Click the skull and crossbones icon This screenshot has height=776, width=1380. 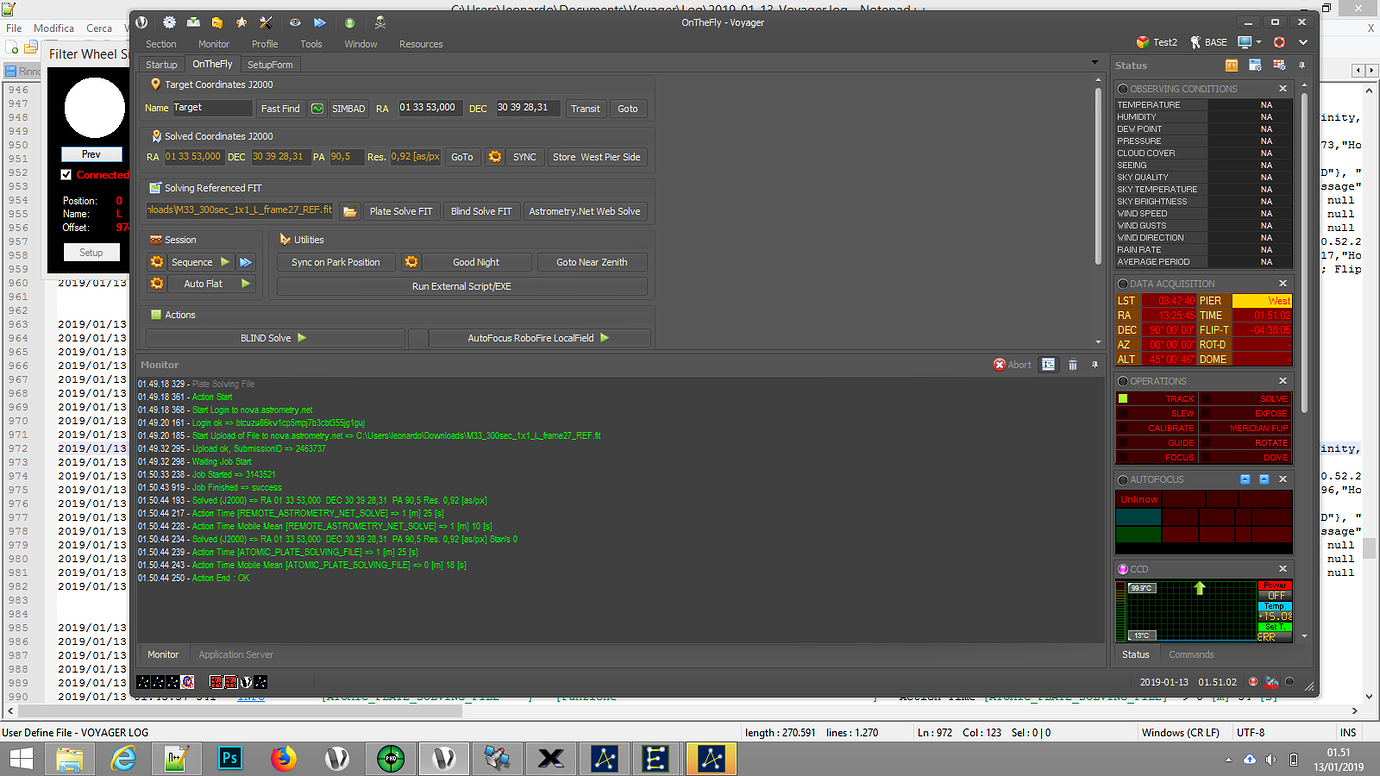coord(380,22)
